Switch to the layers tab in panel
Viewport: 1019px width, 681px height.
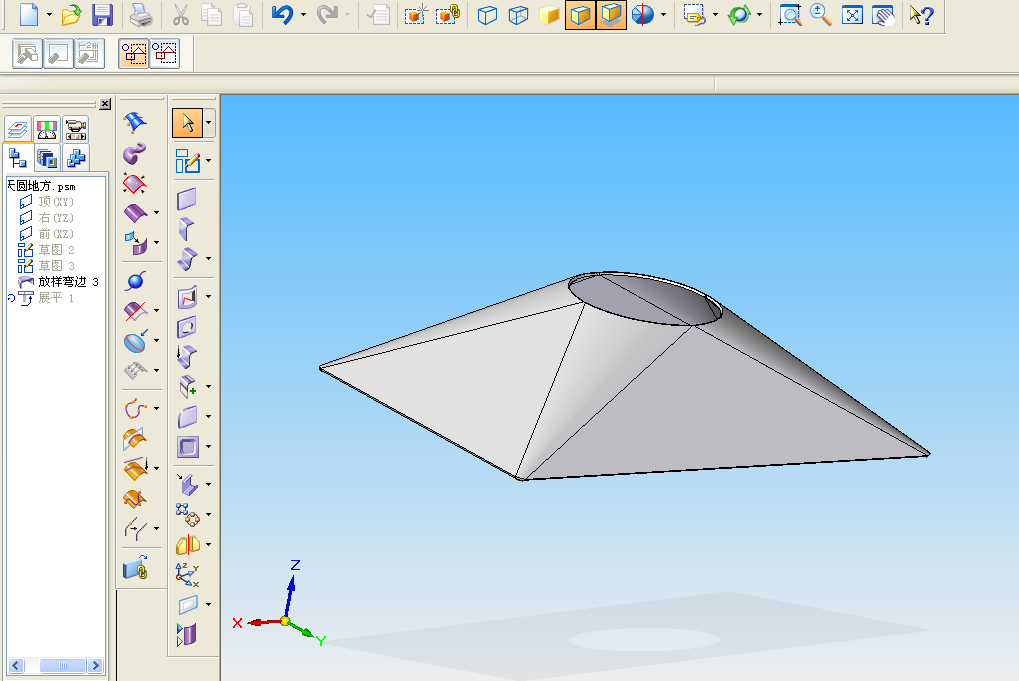[18, 129]
